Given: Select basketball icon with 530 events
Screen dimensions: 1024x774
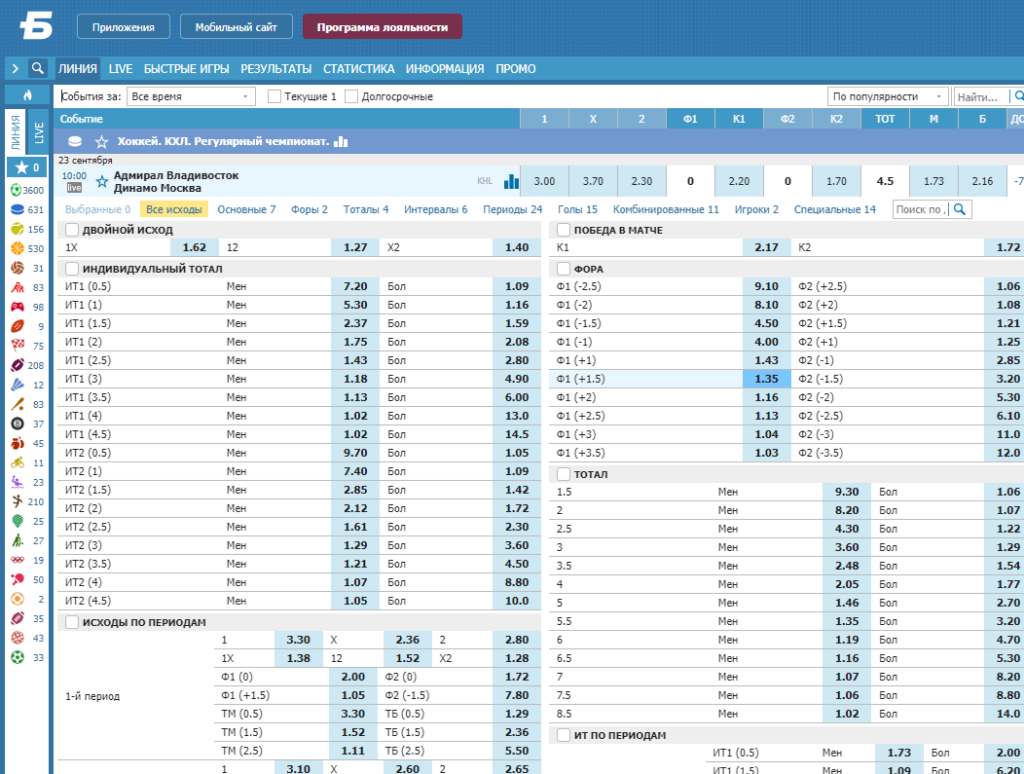Looking at the screenshot, I should tap(17, 248).
